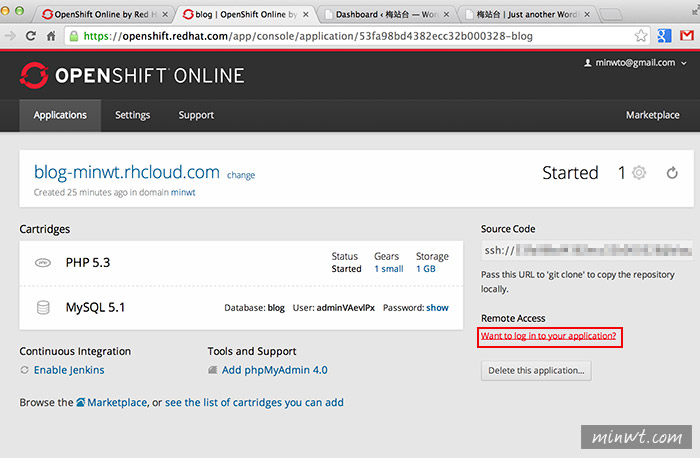The height and width of the screenshot is (458, 700).
Task: Open the Support tab
Action: click(x=196, y=115)
